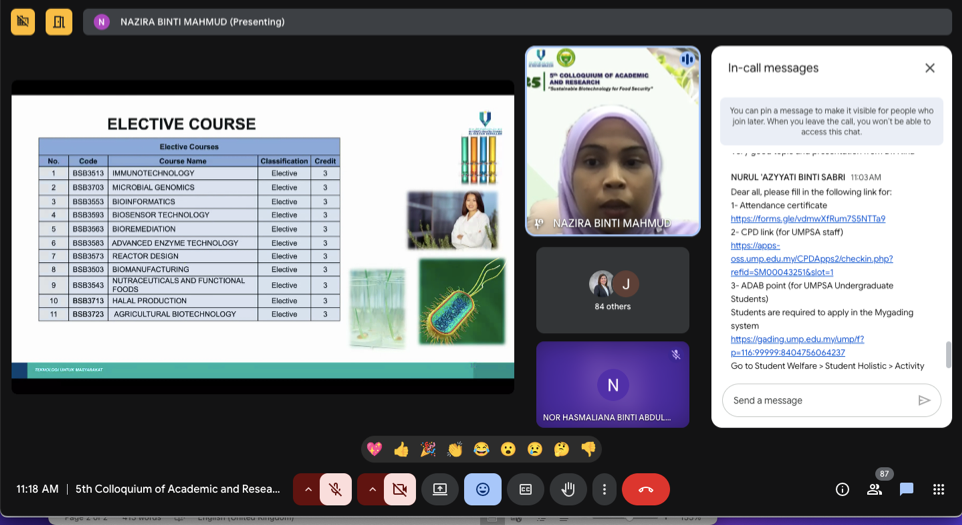Viewport: 962px width, 525px height.
Task: Click the muted mic icon on Nor Hasmaliana tile
Action: pos(675,354)
